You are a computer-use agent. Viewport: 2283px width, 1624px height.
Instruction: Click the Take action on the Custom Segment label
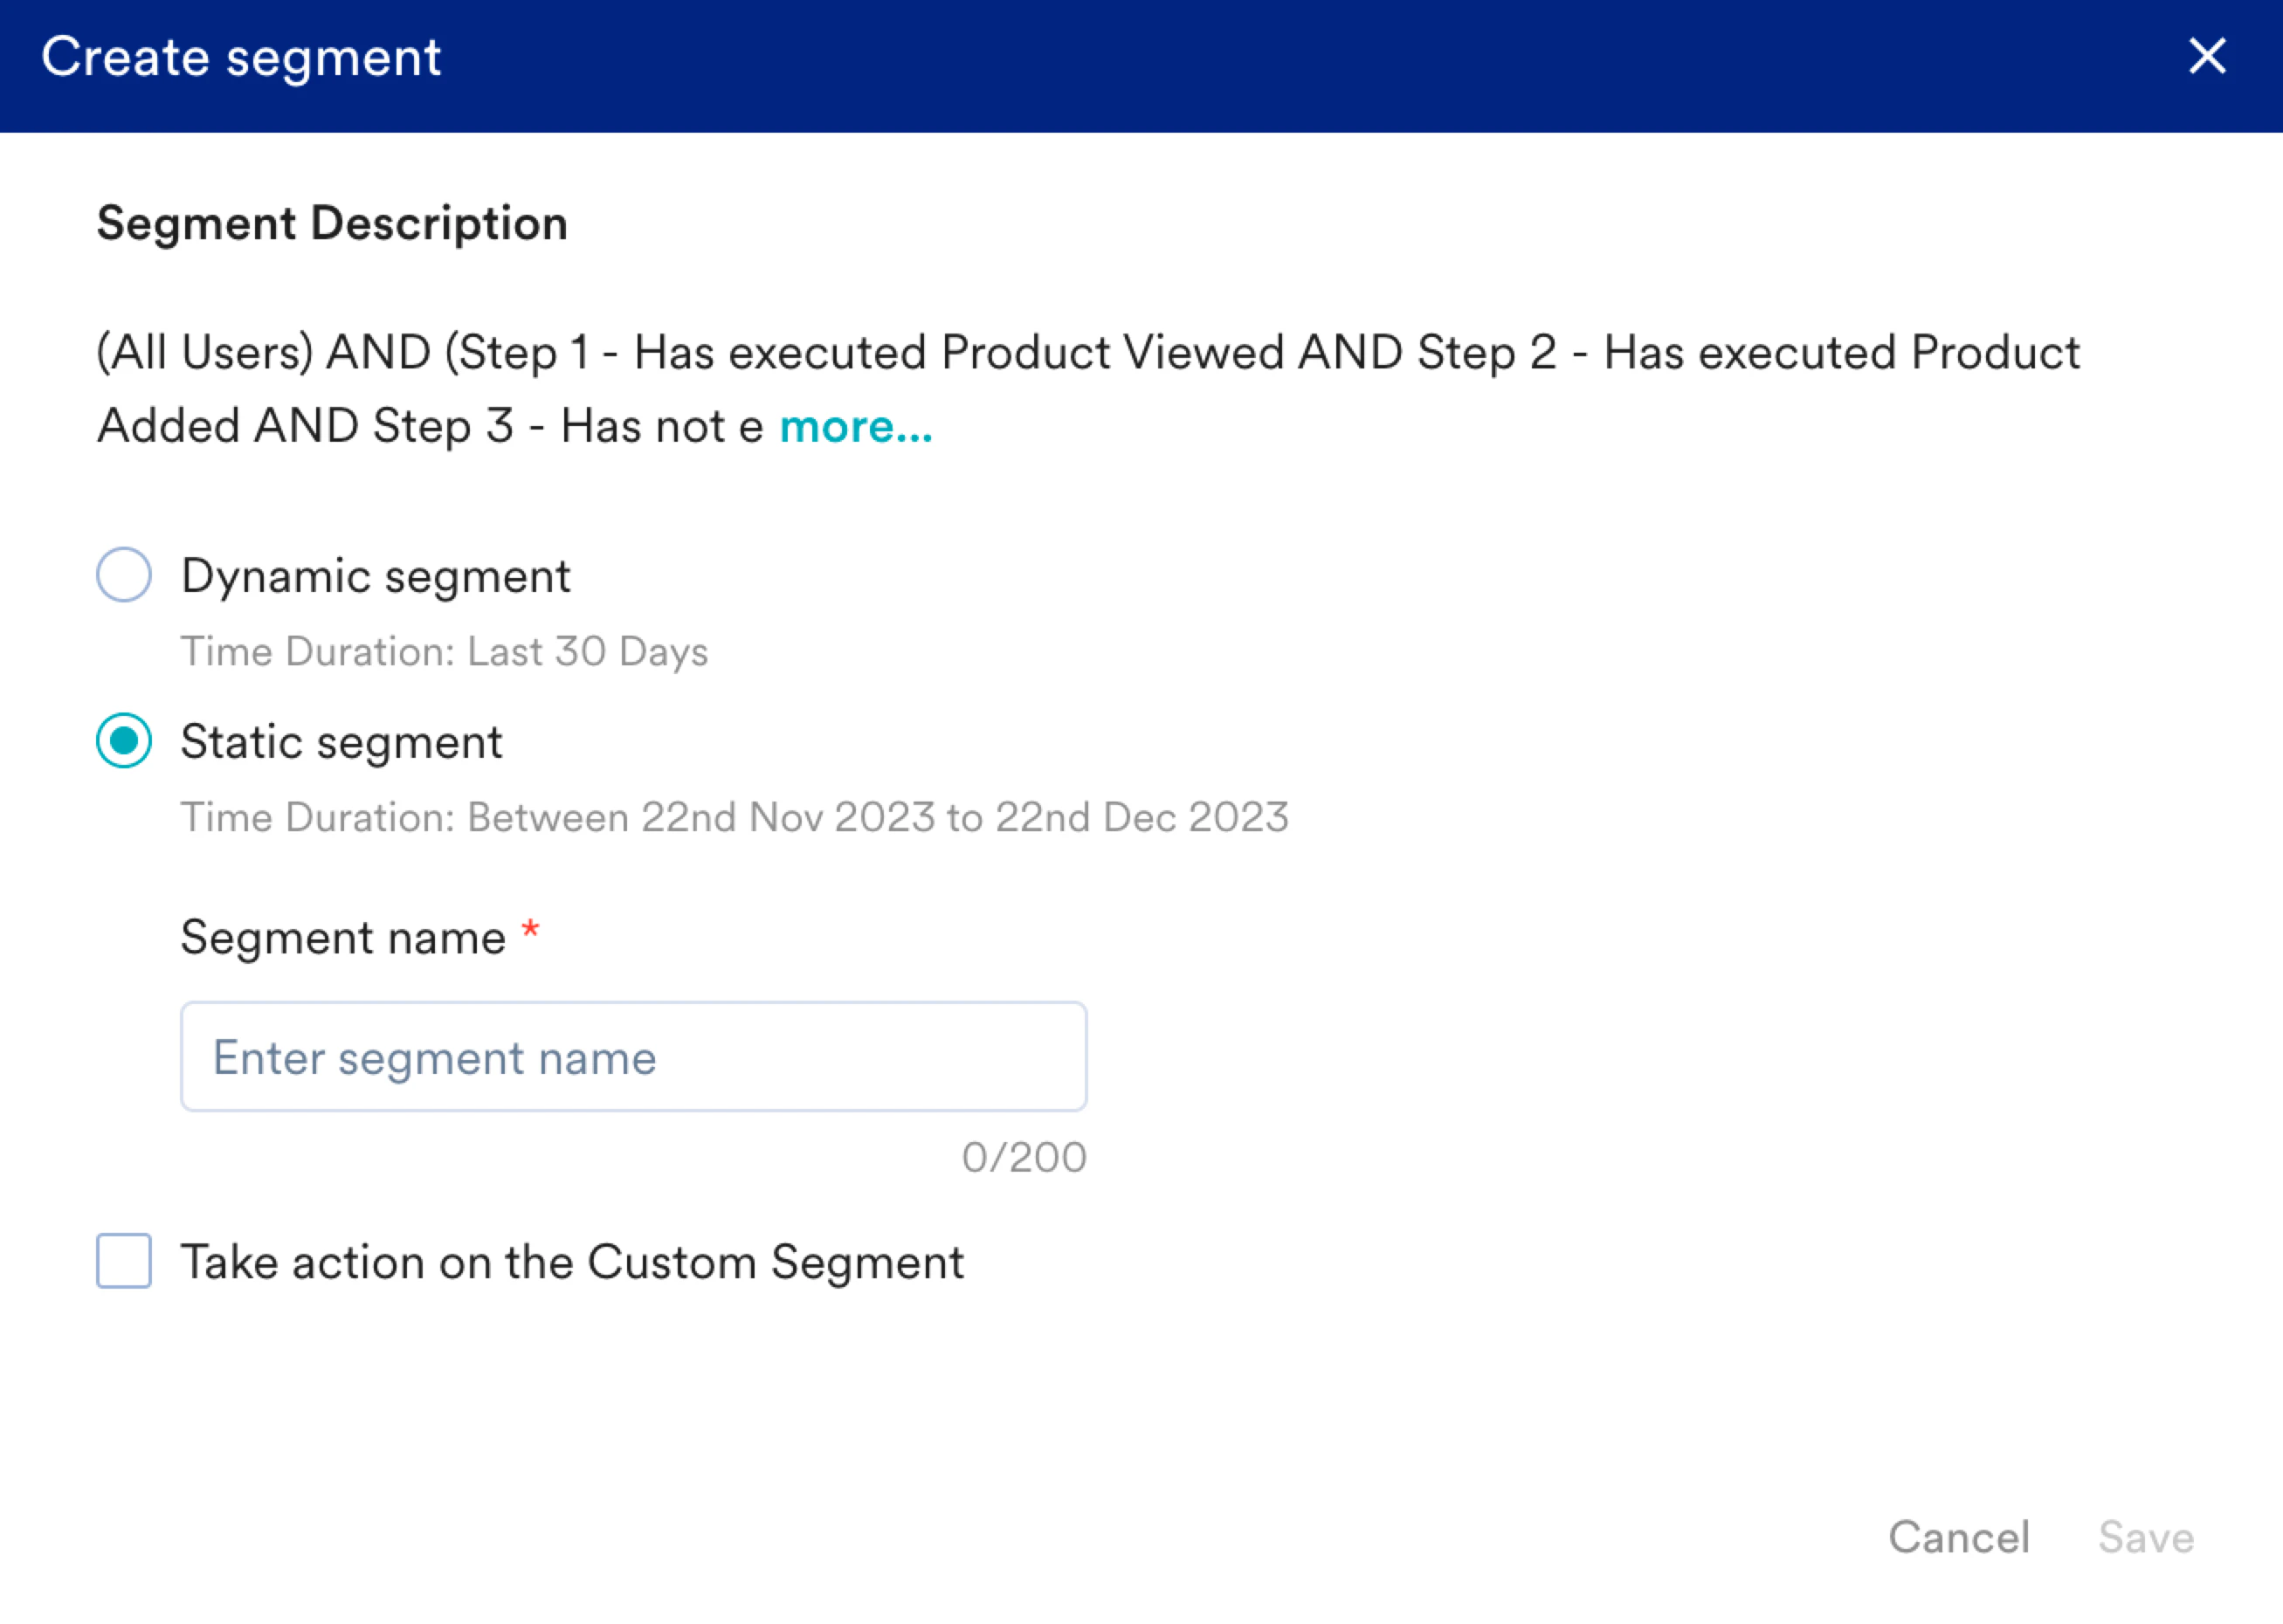[x=572, y=1262]
